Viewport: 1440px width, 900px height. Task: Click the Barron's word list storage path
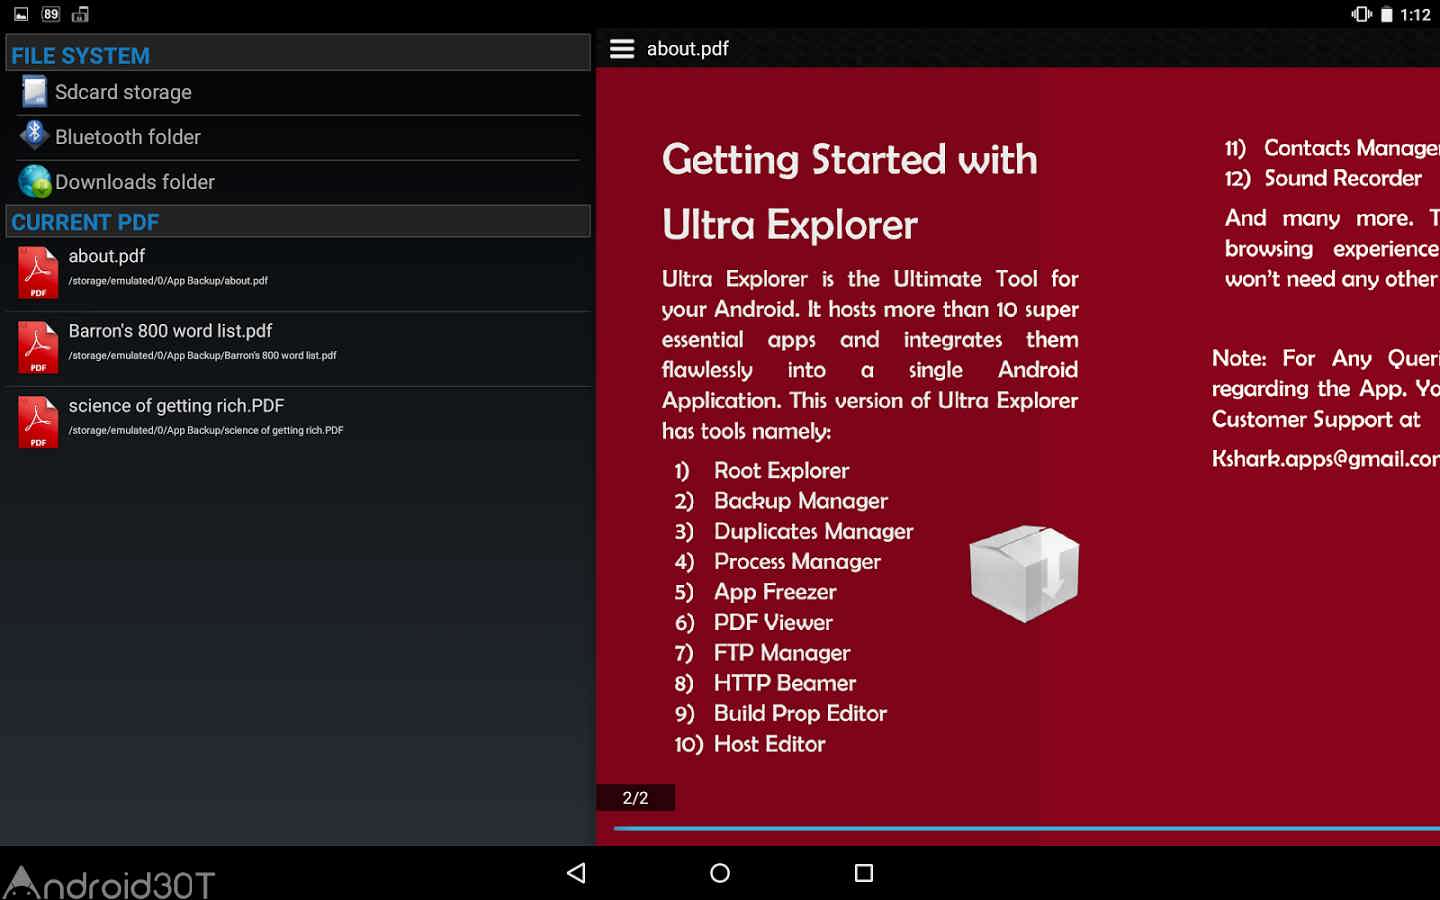[203, 356]
